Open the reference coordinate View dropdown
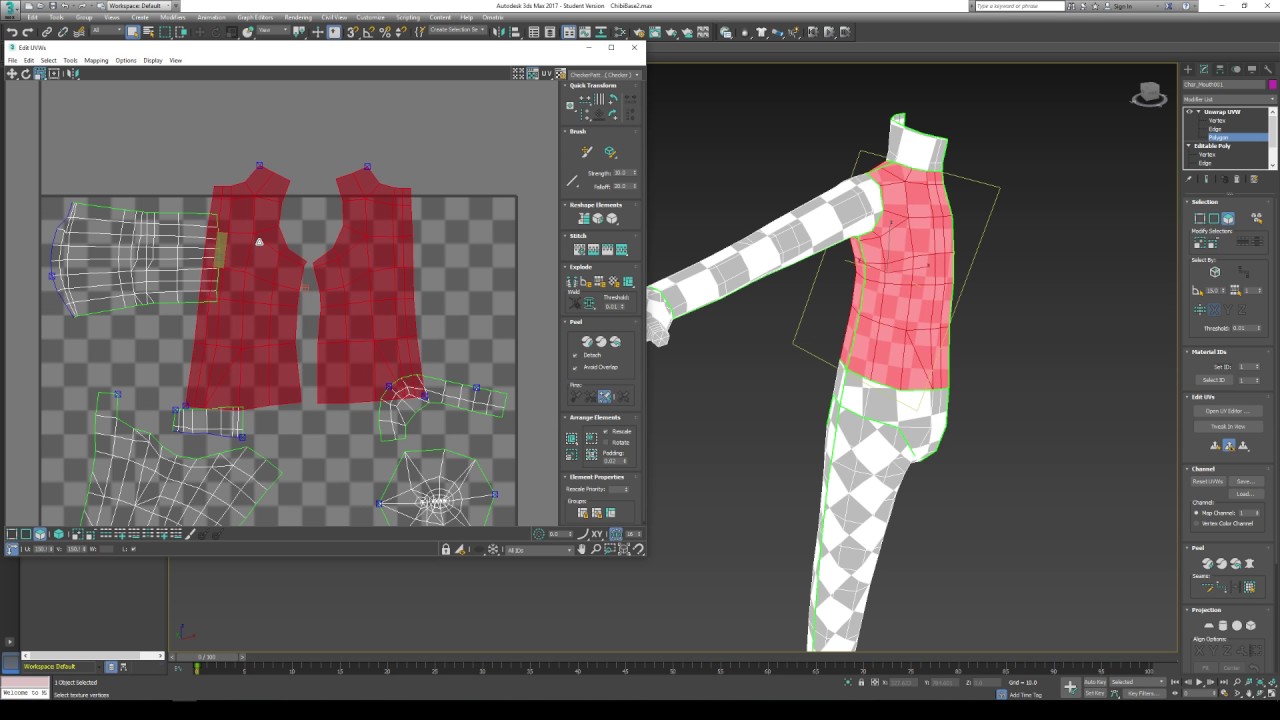This screenshot has width=1280, height=720. point(272,32)
